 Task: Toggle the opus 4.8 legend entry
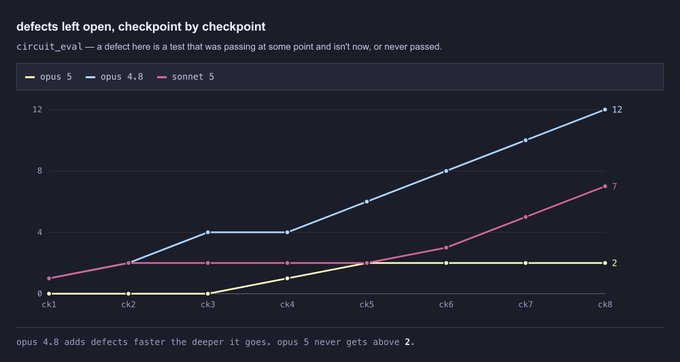click(x=114, y=77)
